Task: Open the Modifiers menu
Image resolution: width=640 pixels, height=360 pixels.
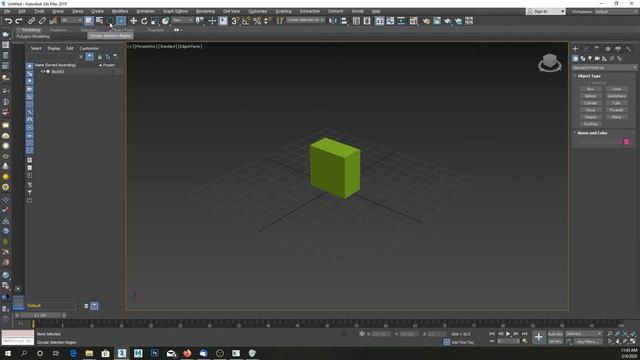Action: coord(120,11)
